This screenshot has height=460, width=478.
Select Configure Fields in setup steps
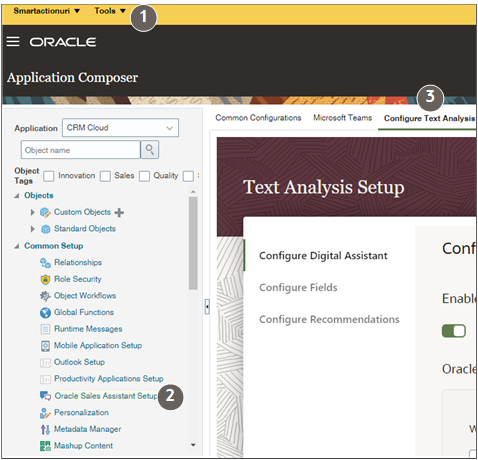click(298, 287)
